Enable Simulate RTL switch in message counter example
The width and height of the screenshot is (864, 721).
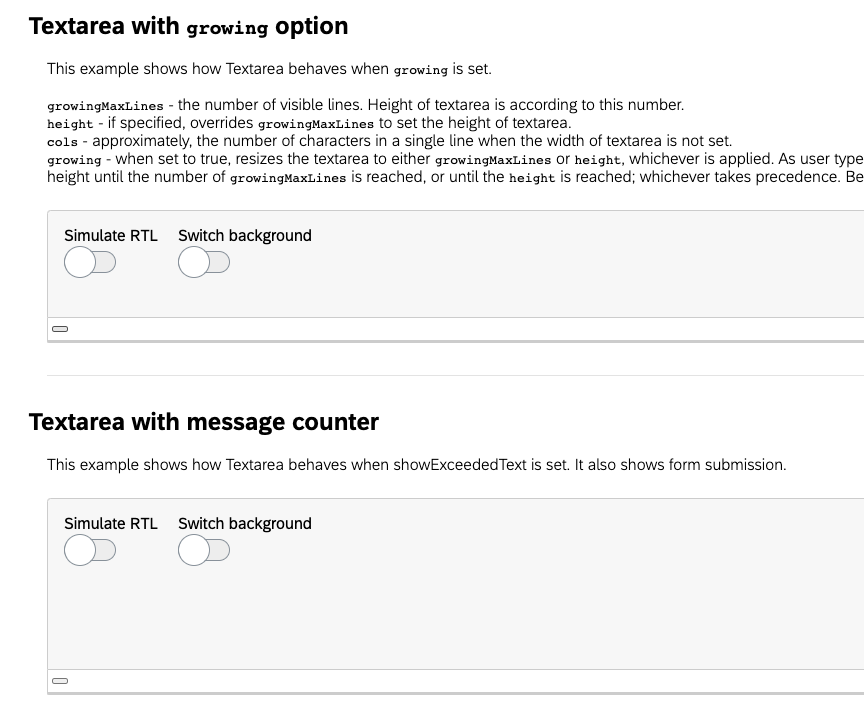pyautogui.click(x=90, y=550)
